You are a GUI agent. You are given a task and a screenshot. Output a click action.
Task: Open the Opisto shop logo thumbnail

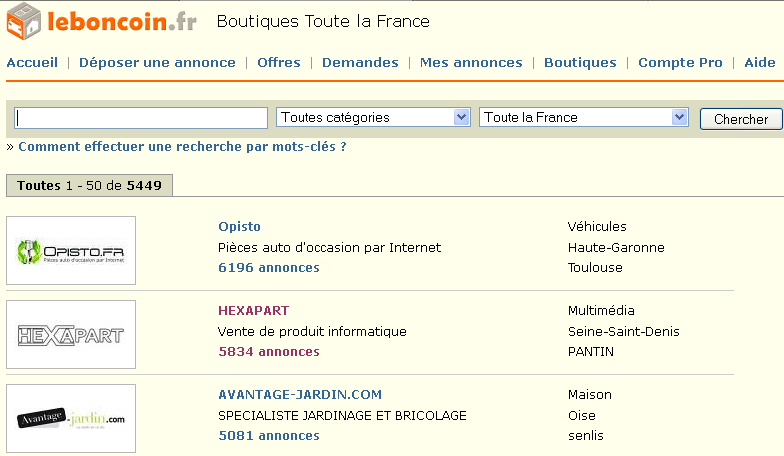point(71,251)
